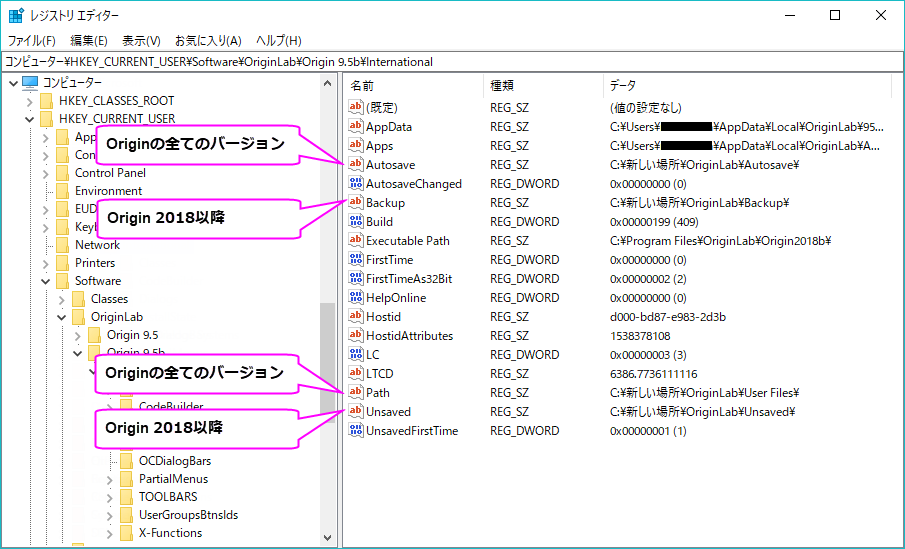Click the DWORD icon next to Build
This screenshot has height=549, width=905.
(x=356, y=222)
